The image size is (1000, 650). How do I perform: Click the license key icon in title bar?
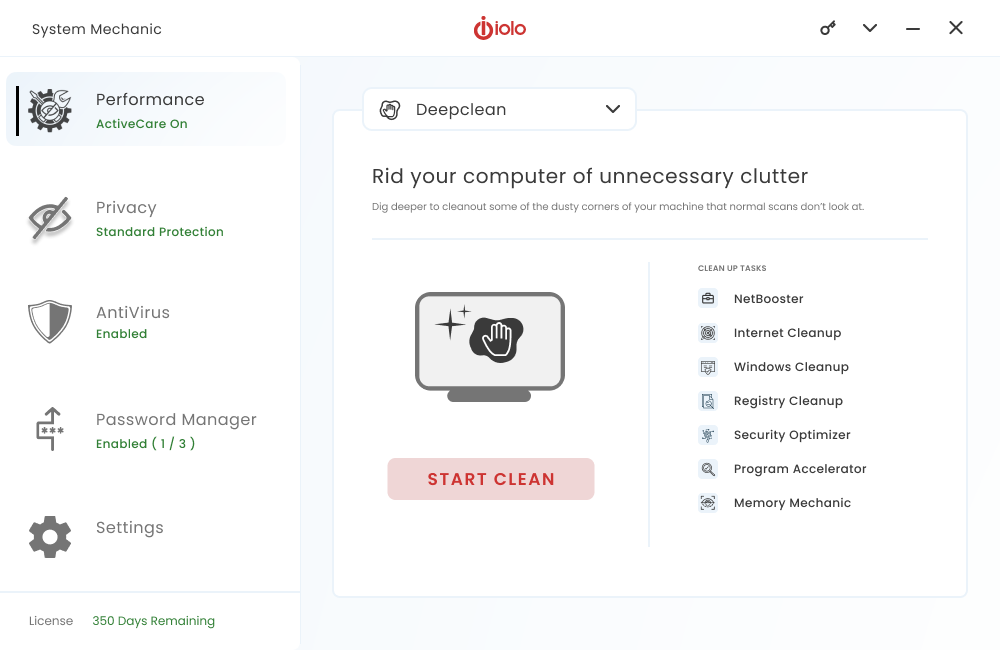click(x=828, y=28)
